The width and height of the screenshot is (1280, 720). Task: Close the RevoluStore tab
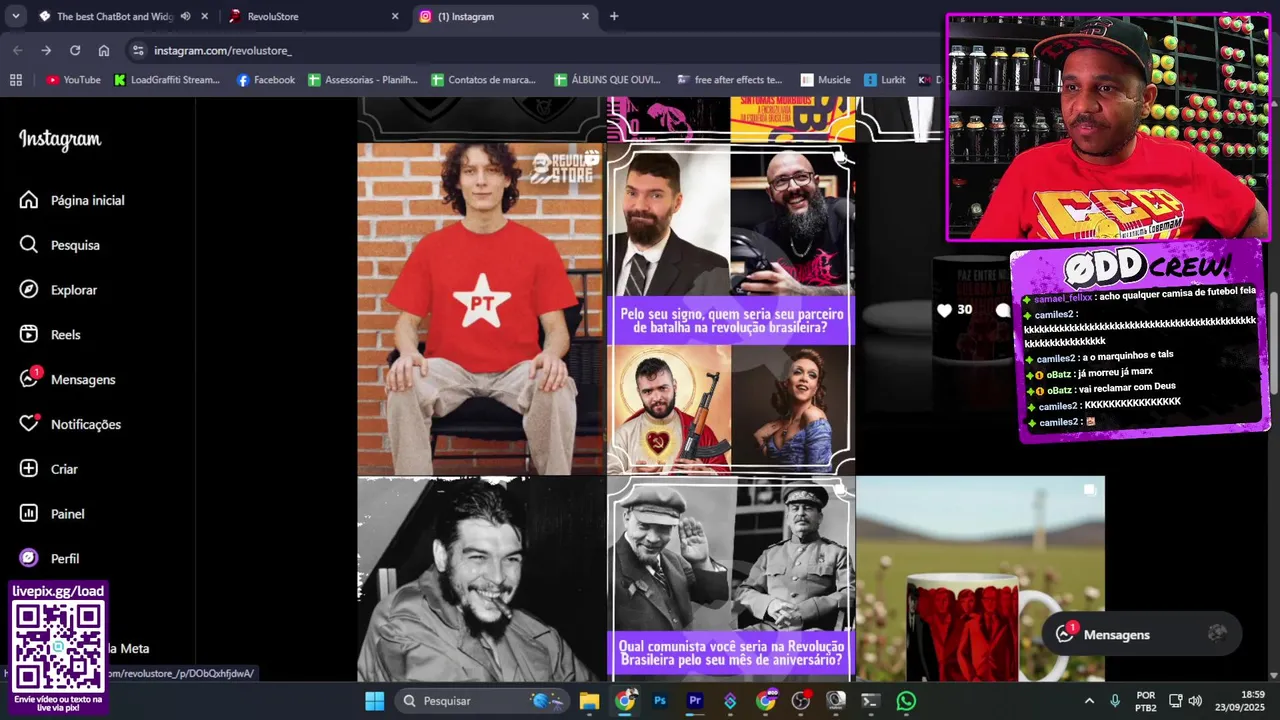click(x=395, y=16)
